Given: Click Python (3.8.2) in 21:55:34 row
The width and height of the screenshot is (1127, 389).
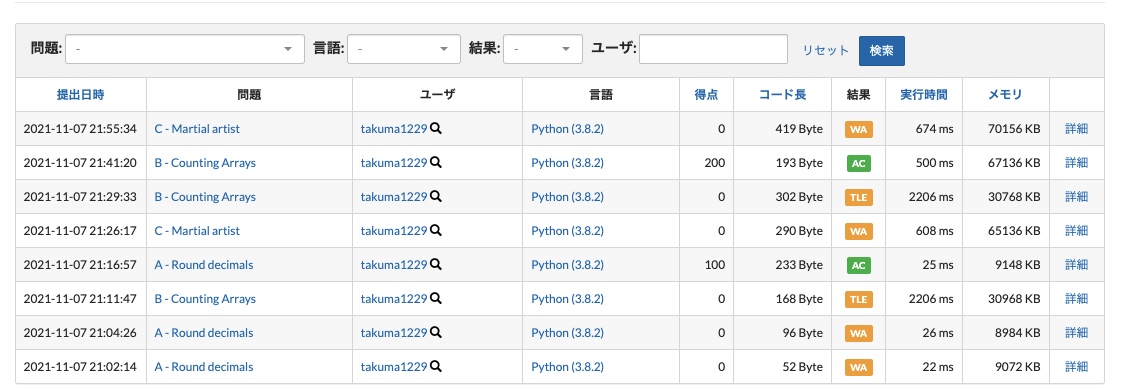Looking at the screenshot, I should [x=567, y=129].
